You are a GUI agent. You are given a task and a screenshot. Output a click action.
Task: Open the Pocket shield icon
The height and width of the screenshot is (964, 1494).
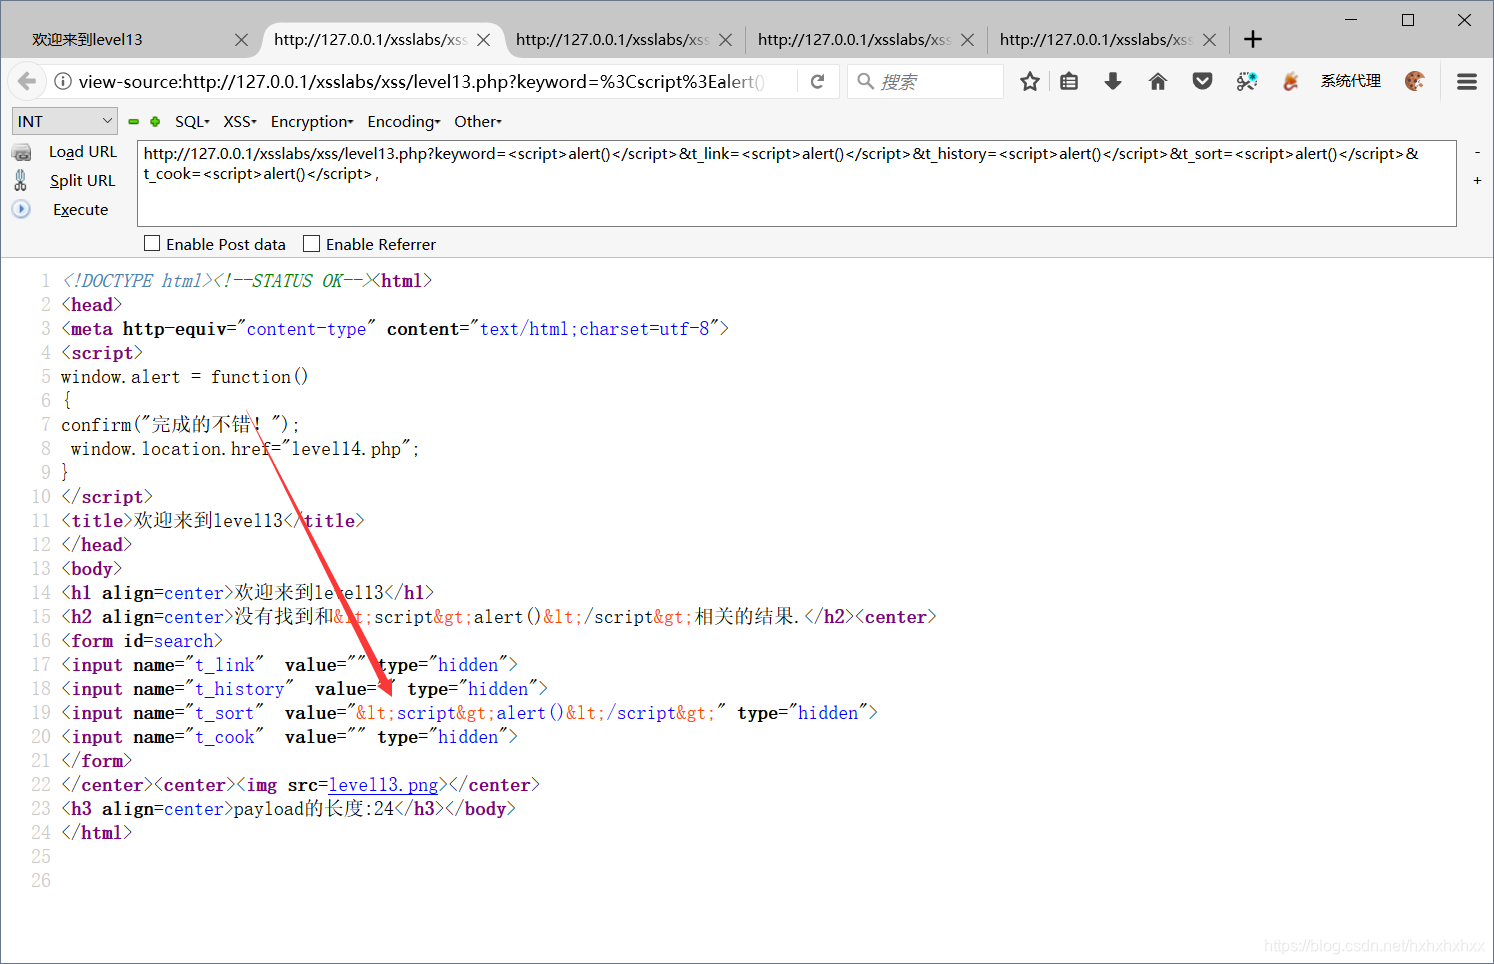[1203, 82]
